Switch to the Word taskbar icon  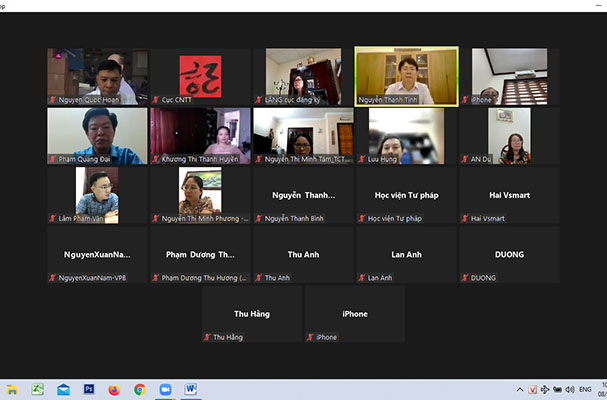click(191, 389)
